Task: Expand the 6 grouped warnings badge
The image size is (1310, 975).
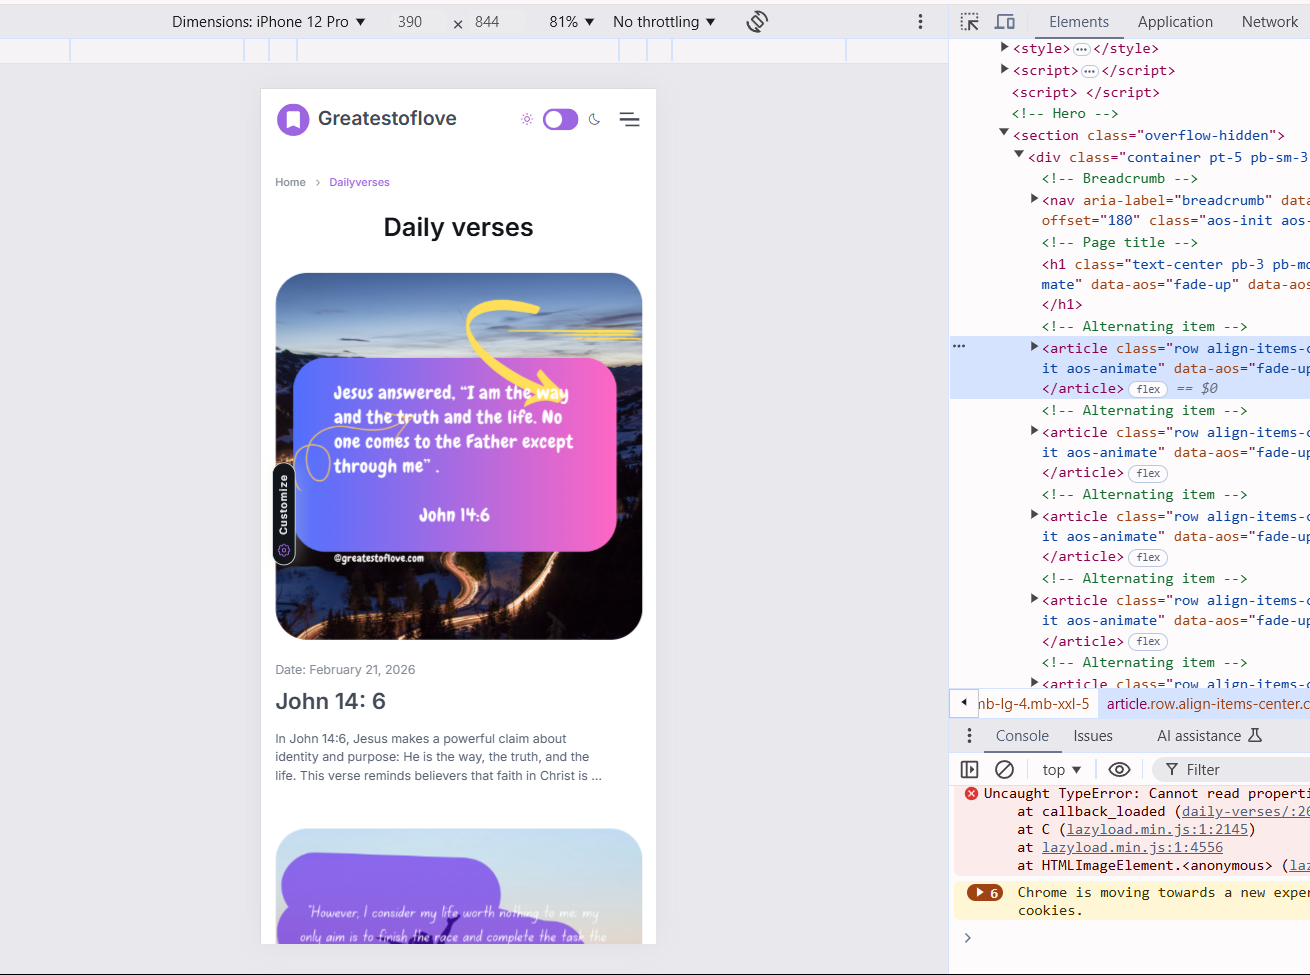Action: (984, 893)
